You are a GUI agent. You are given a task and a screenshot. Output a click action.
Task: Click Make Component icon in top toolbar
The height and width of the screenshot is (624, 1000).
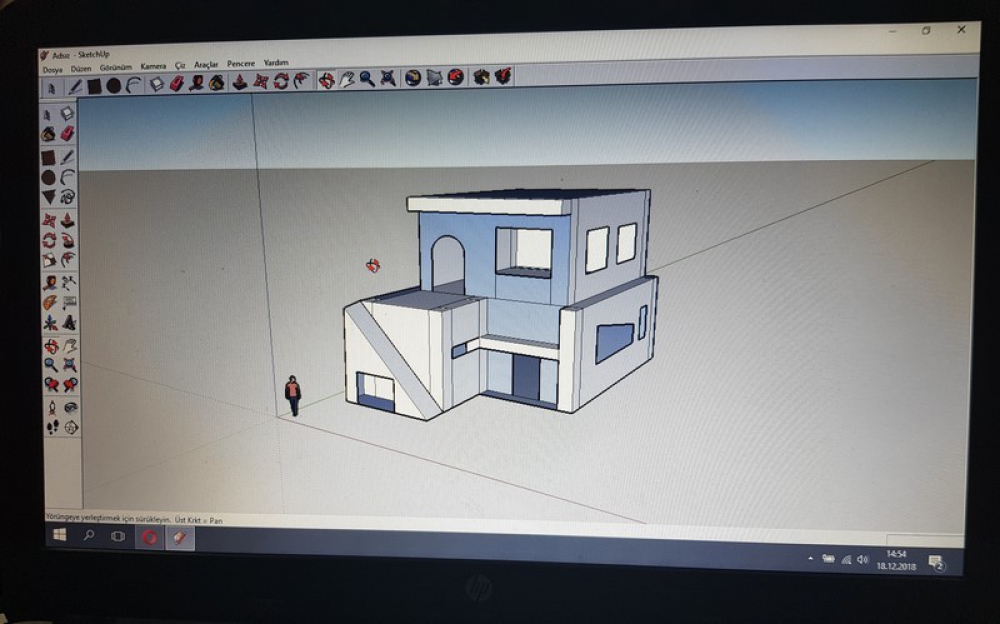[x=156, y=84]
